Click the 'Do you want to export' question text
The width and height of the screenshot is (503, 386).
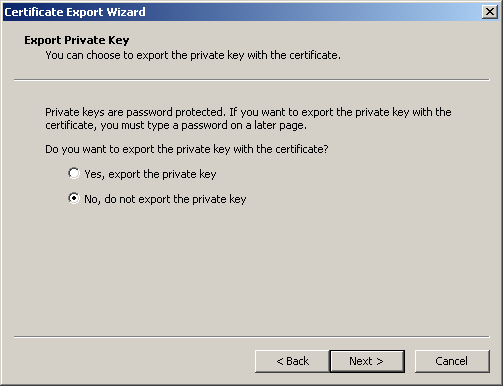[187, 149]
